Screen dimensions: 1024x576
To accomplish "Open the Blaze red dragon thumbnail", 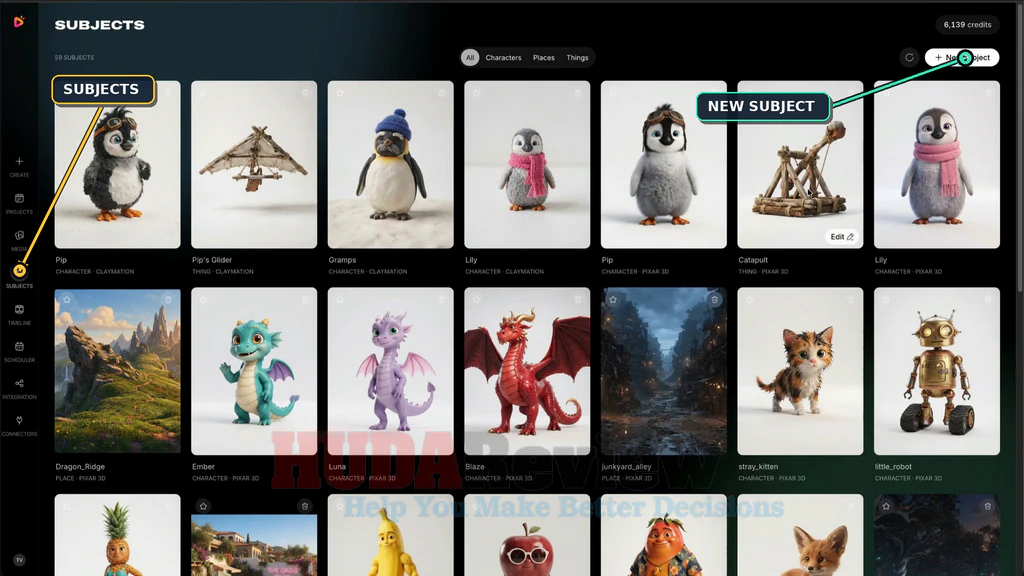I will [x=527, y=371].
